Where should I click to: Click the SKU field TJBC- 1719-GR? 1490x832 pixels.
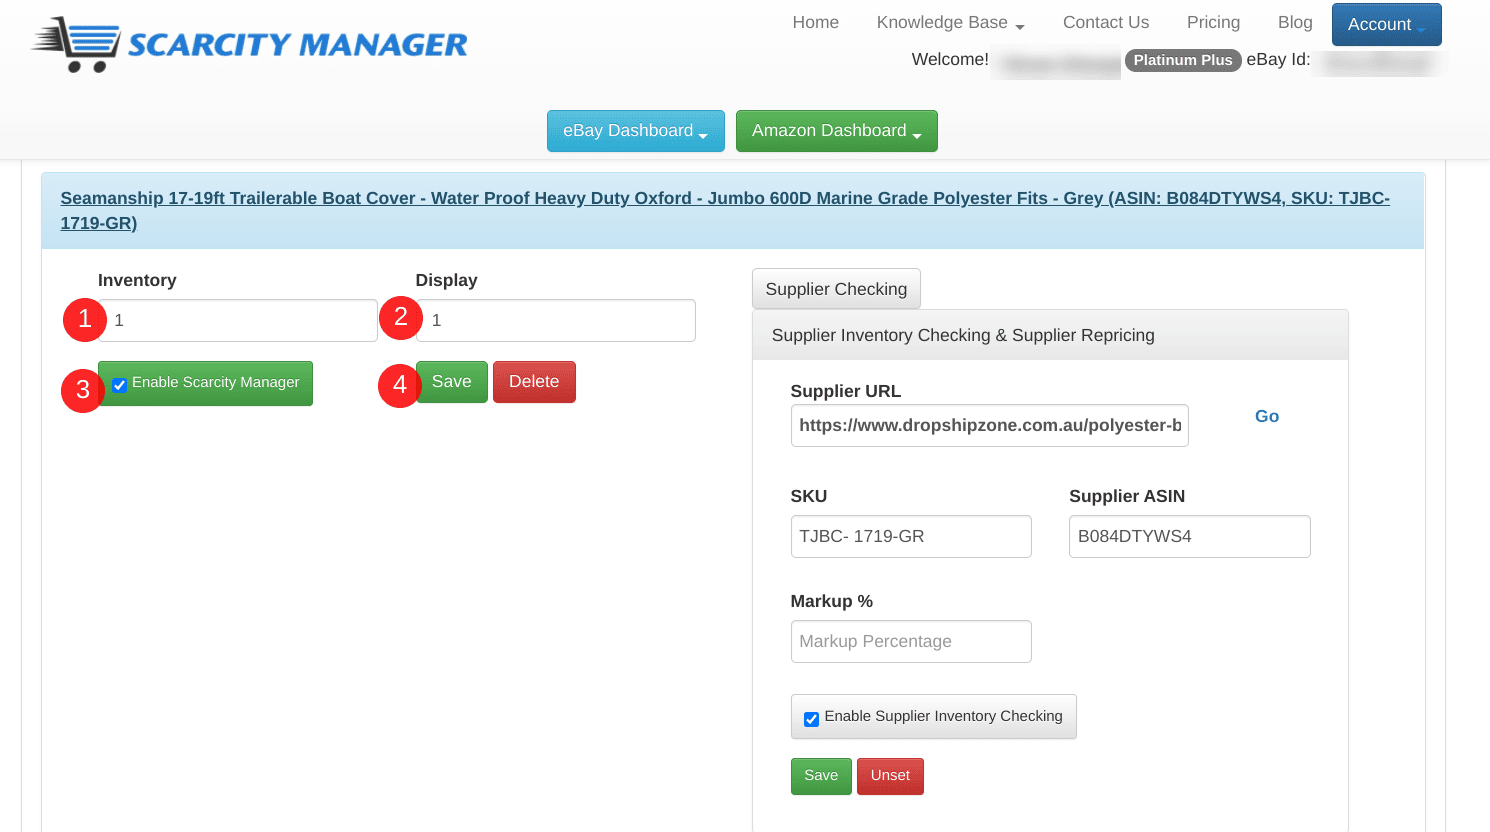[x=911, y=536]
